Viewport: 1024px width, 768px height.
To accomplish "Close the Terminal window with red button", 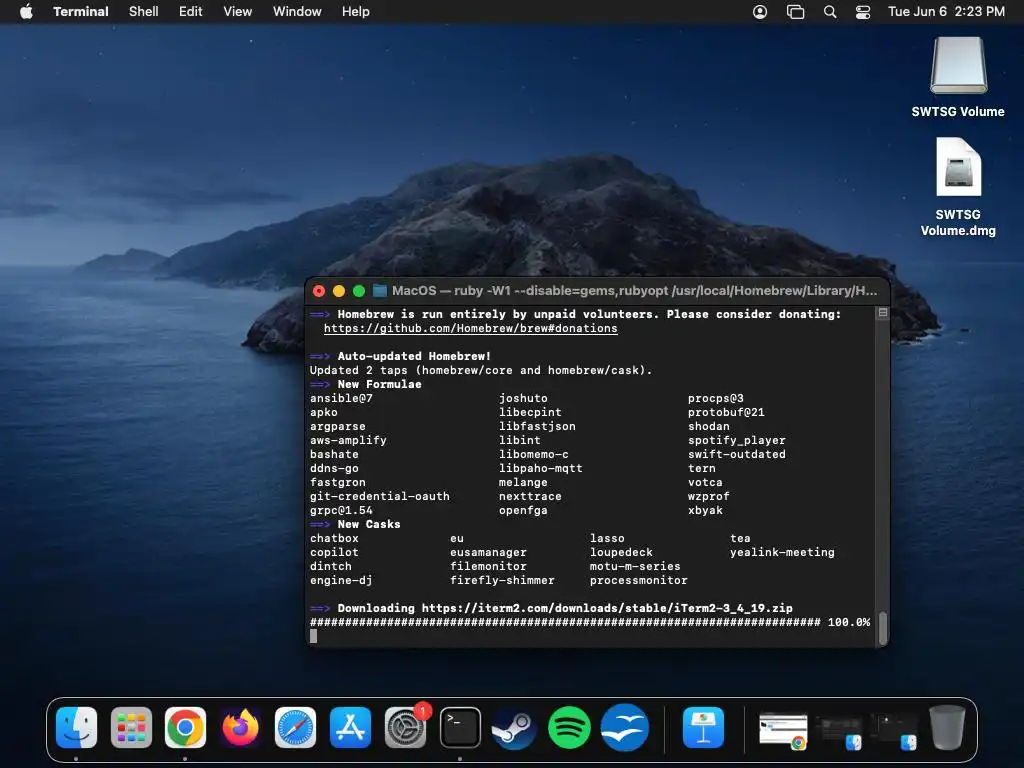I will [319, 291].
